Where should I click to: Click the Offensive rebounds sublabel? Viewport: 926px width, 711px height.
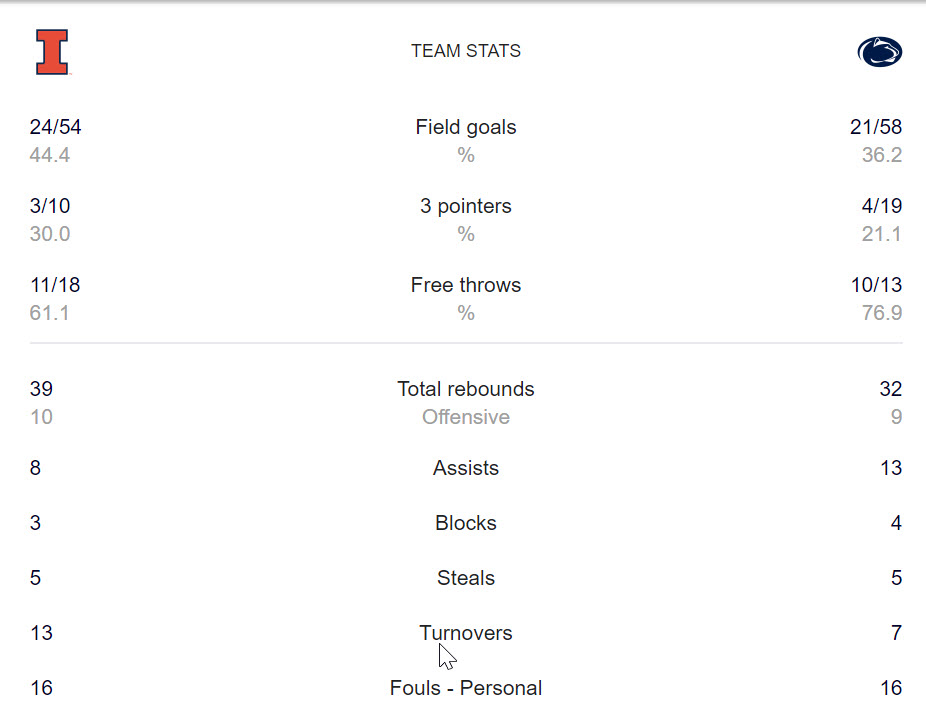tap(466, 417)
